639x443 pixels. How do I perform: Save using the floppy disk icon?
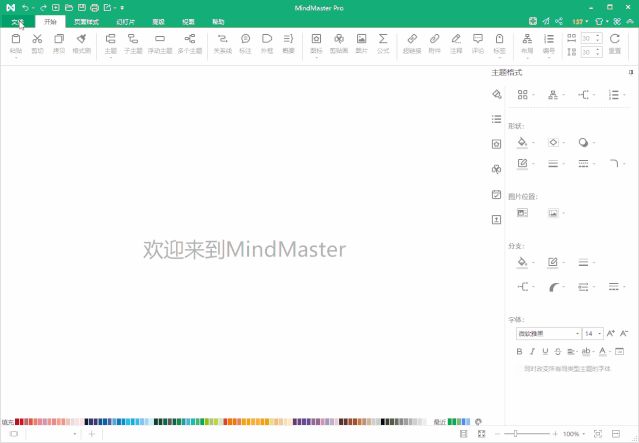click(82, 8)
